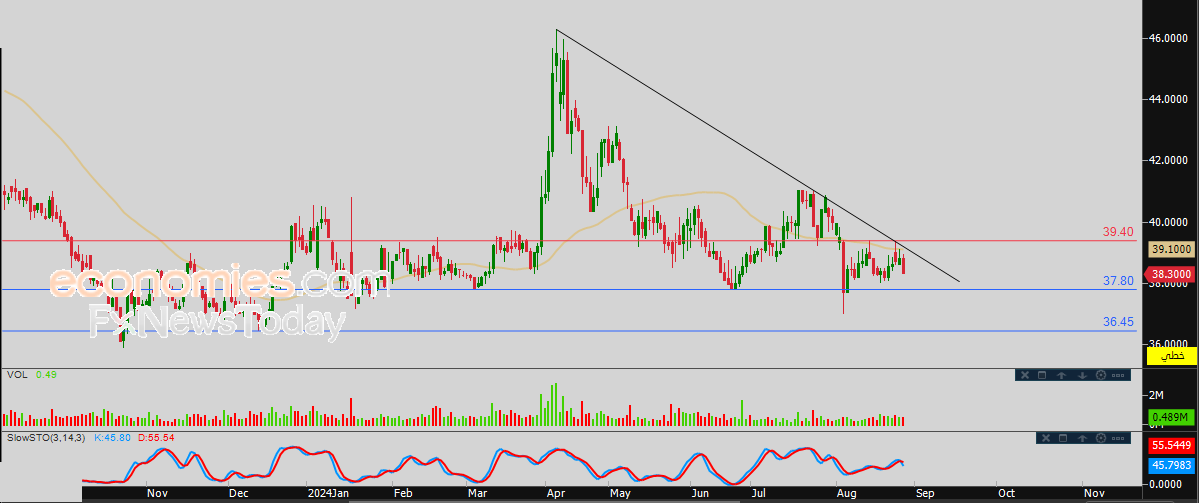Select the 39.1000 moving average price tag

pos(1171,249)
